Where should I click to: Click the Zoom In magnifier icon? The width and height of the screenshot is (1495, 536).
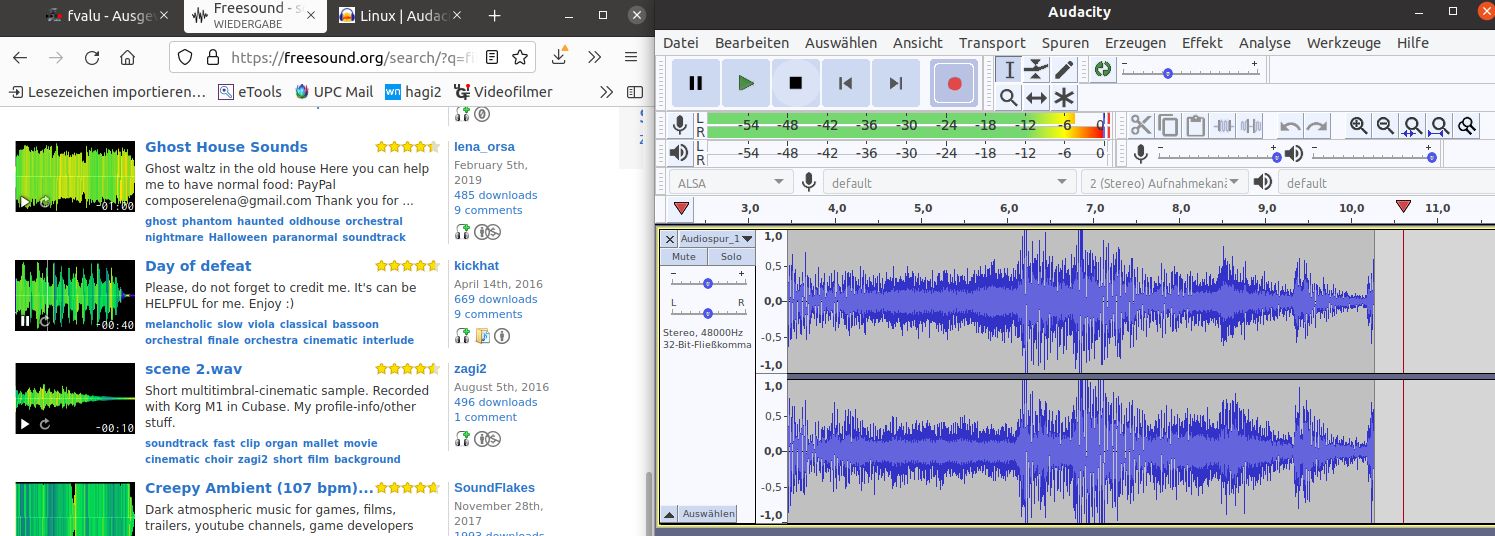coord(1358,125)
